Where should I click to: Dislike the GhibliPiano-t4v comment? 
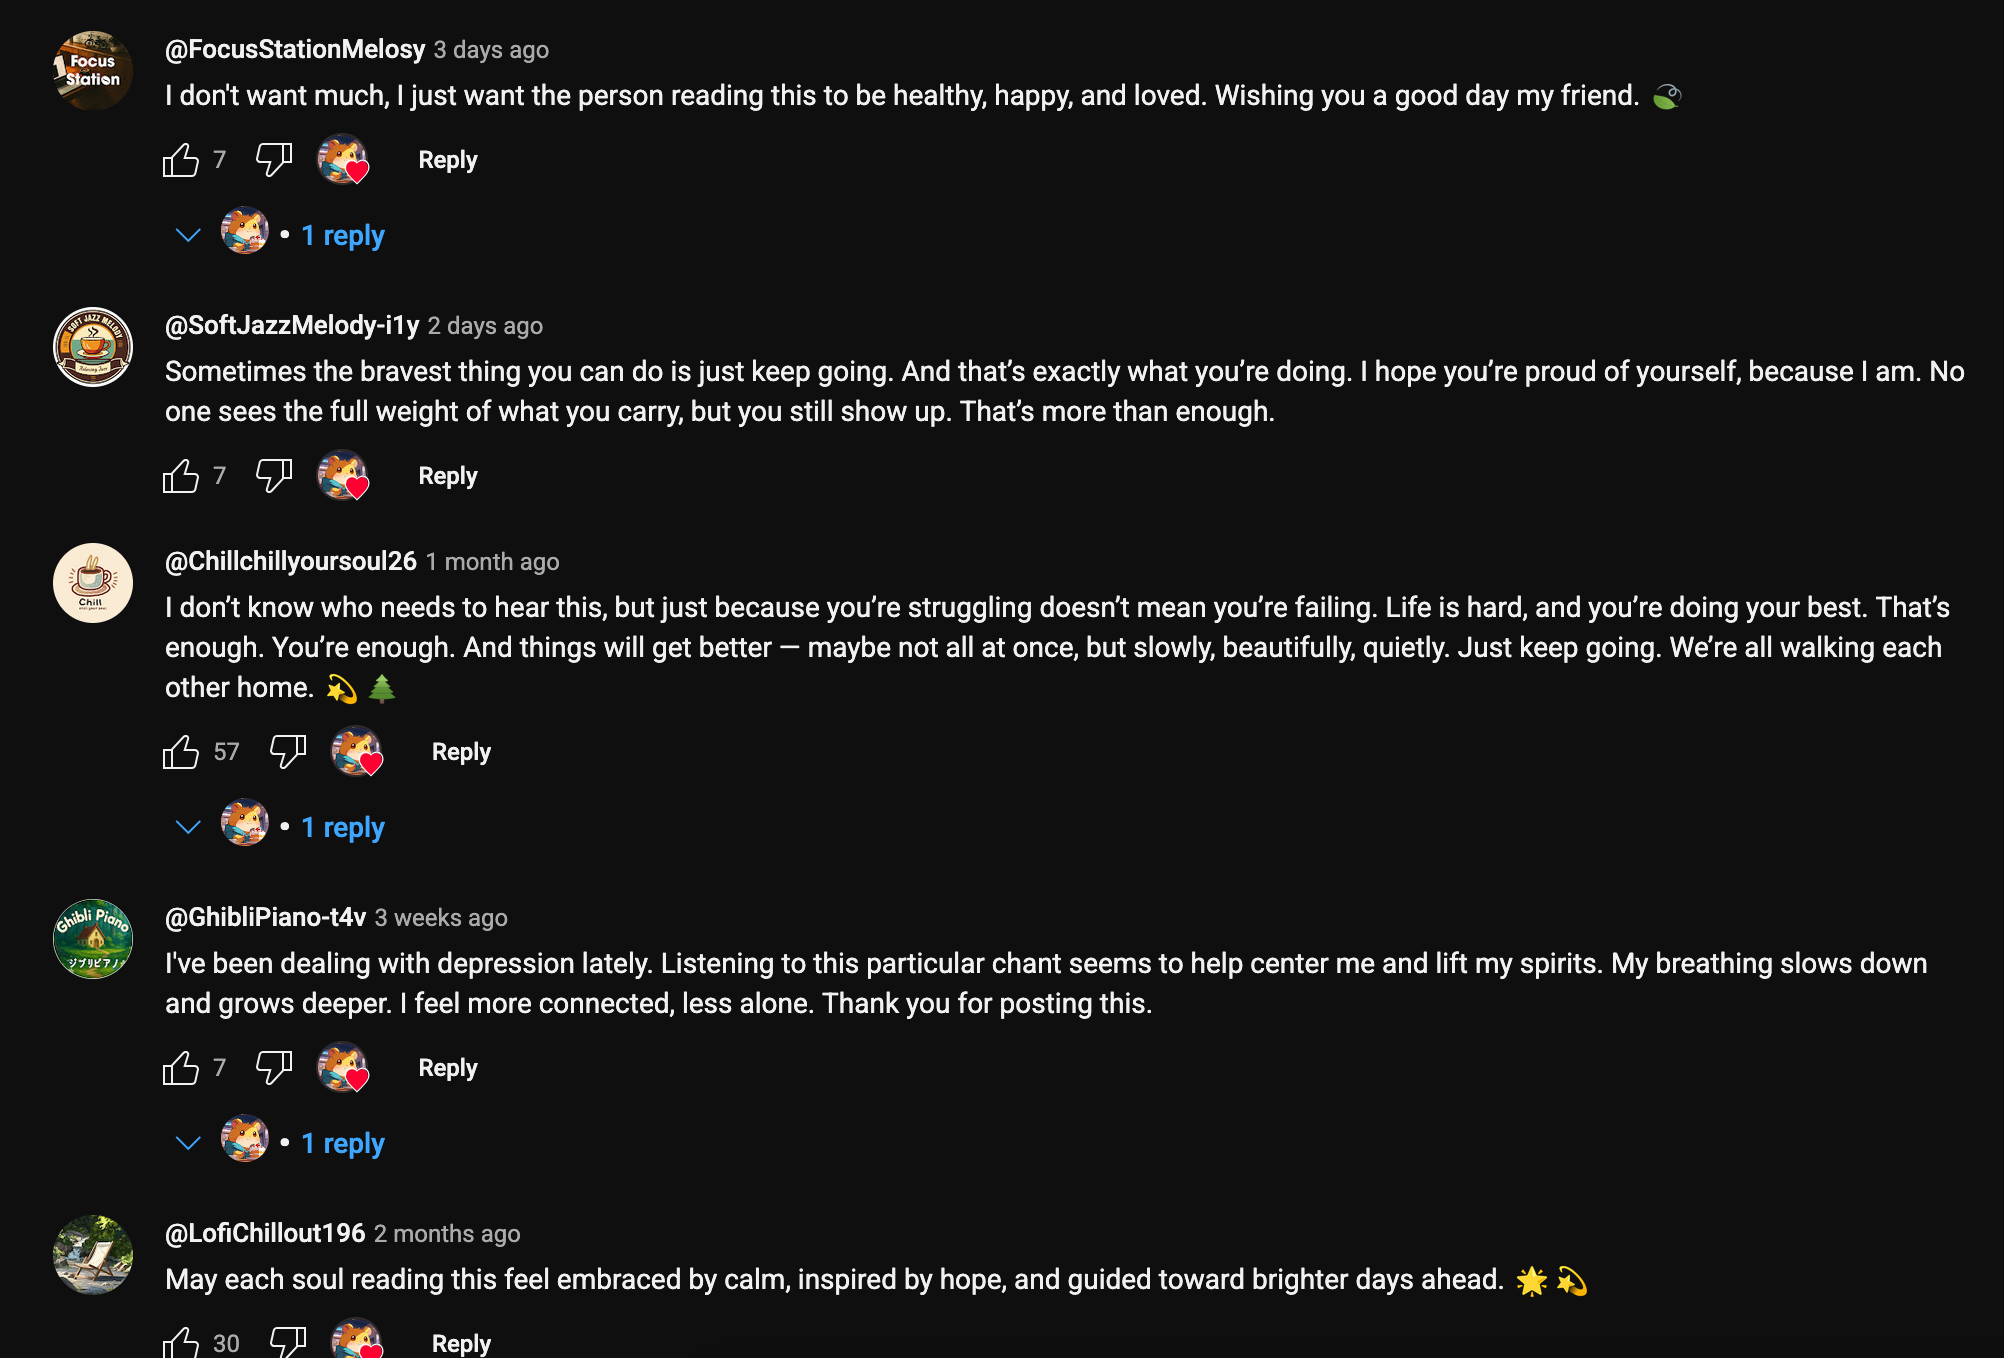273,1068
